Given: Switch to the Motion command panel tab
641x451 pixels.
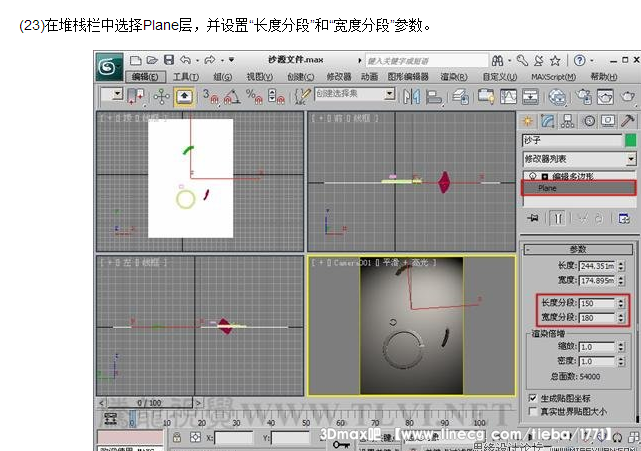Looking at the screenshot, I should tap(589, 121).
